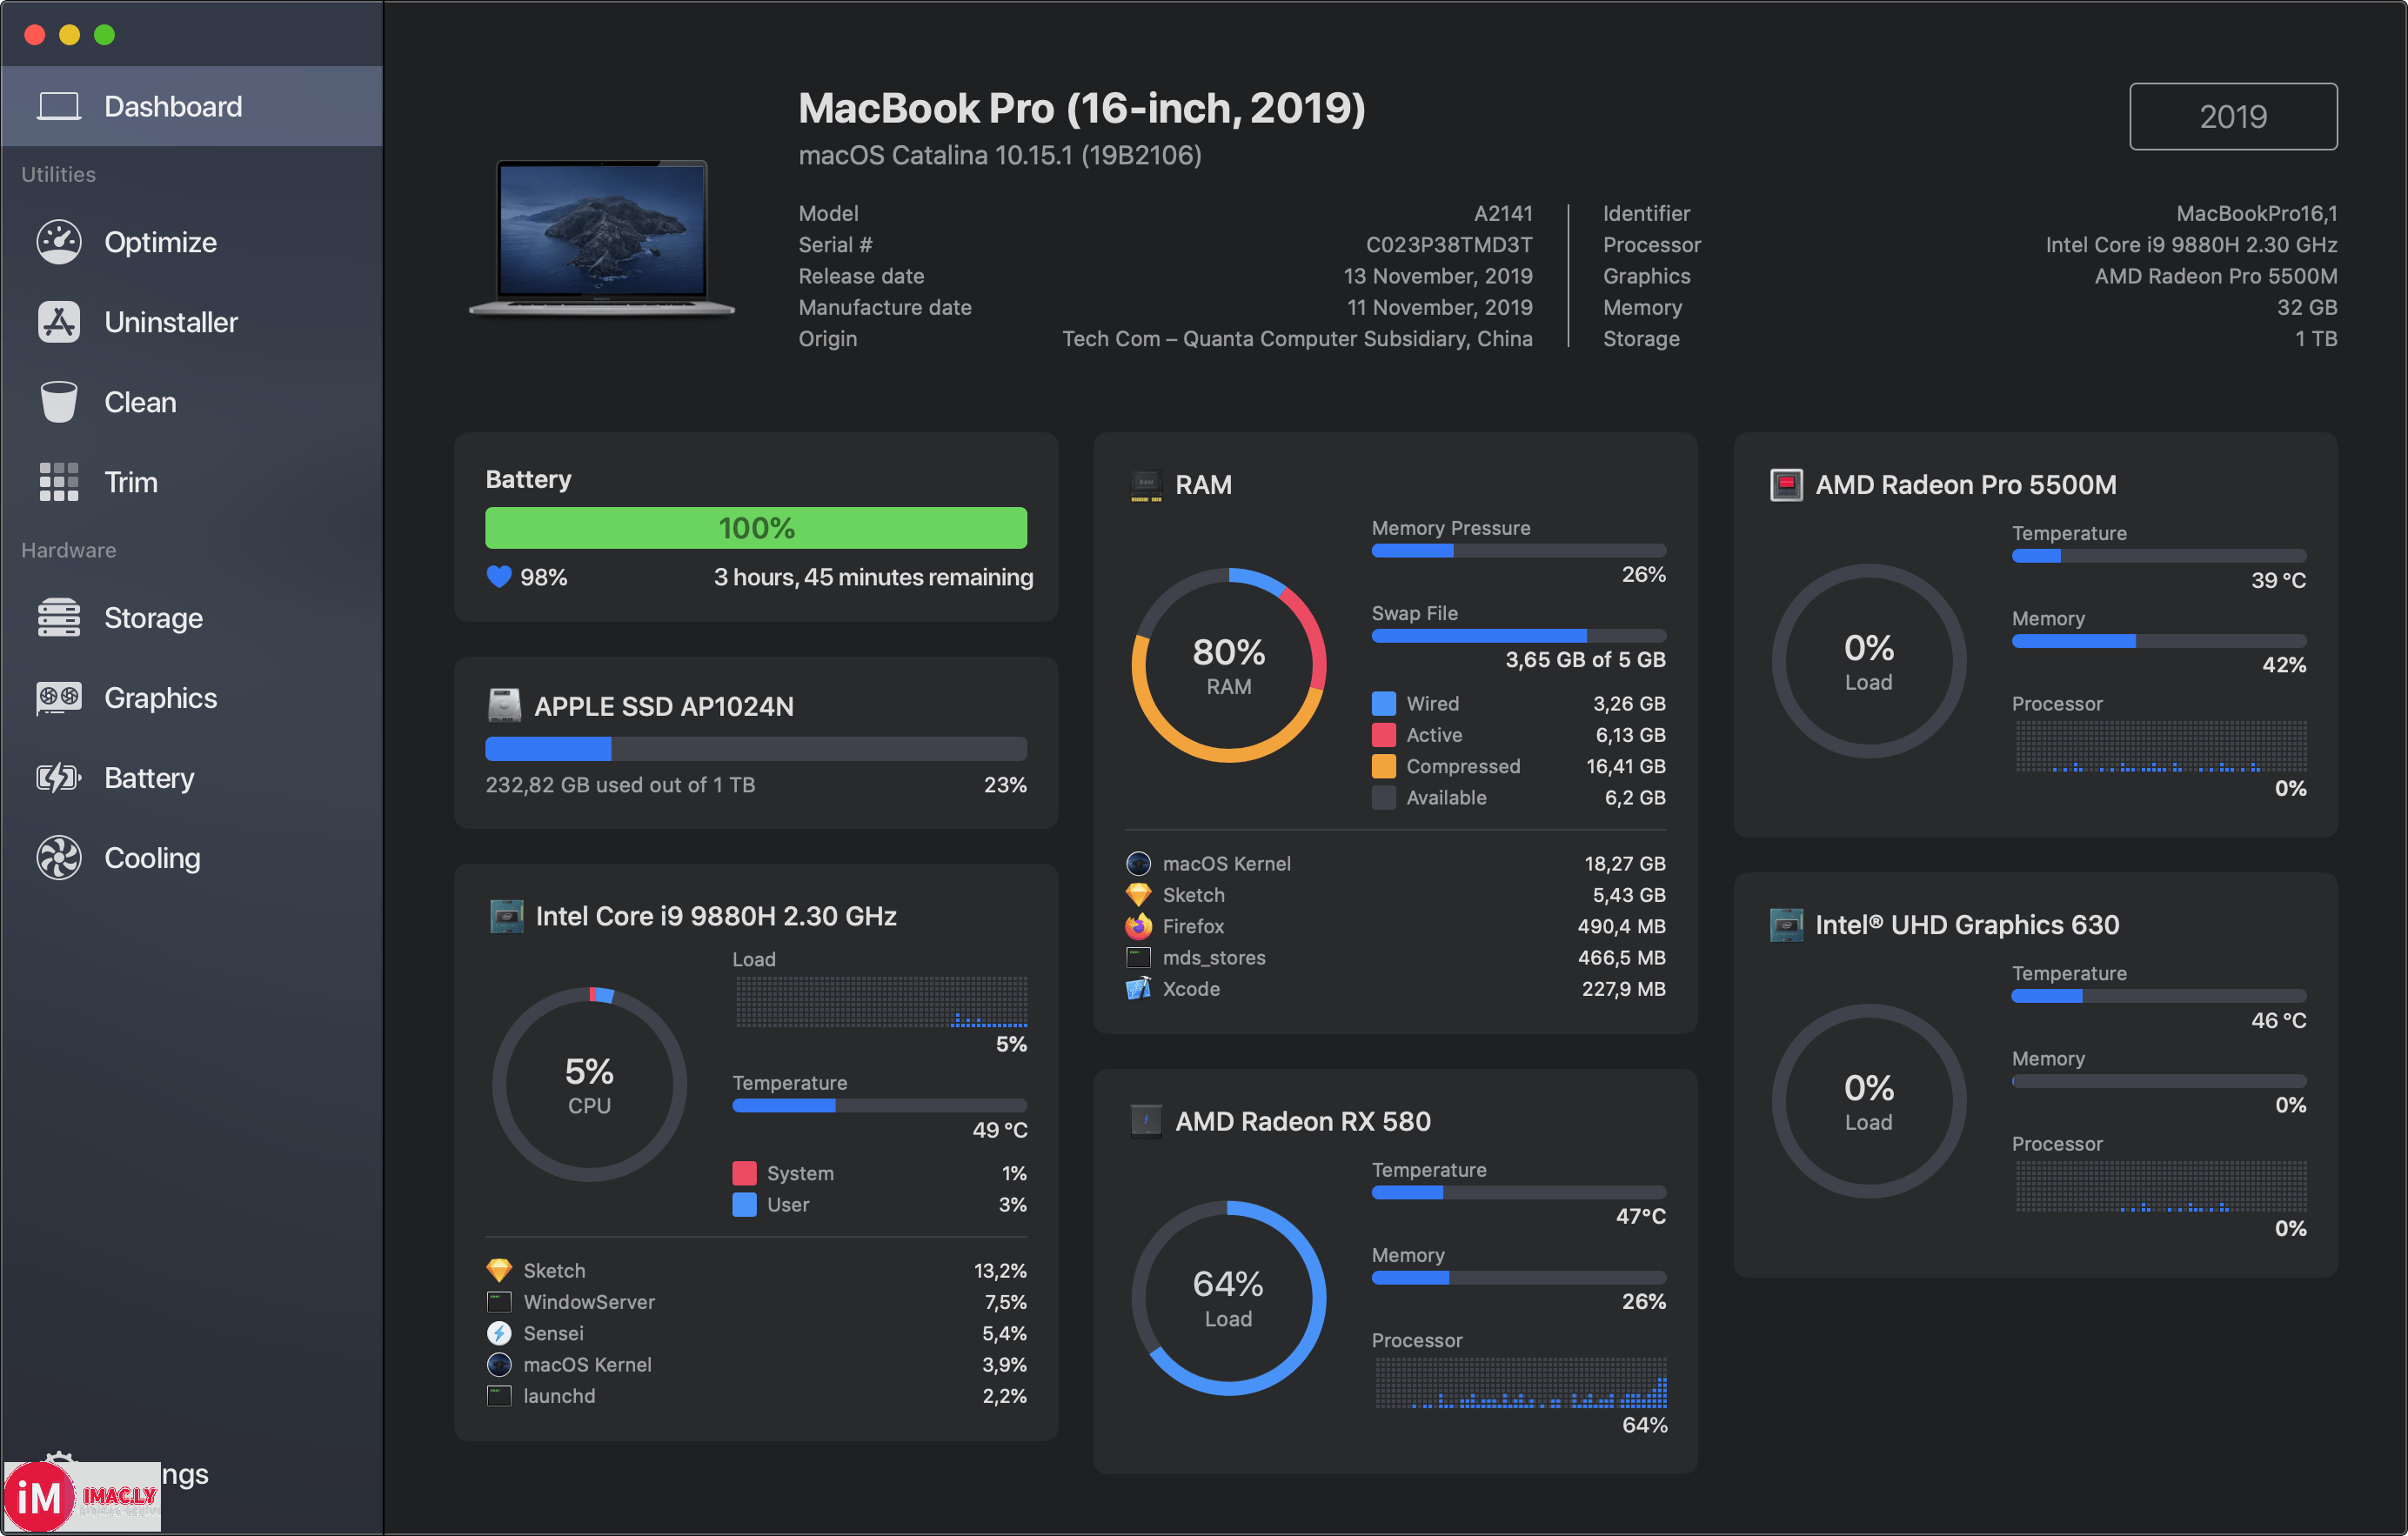
Task: Click the orange Compressed memory swatch
Action: 1383,766
